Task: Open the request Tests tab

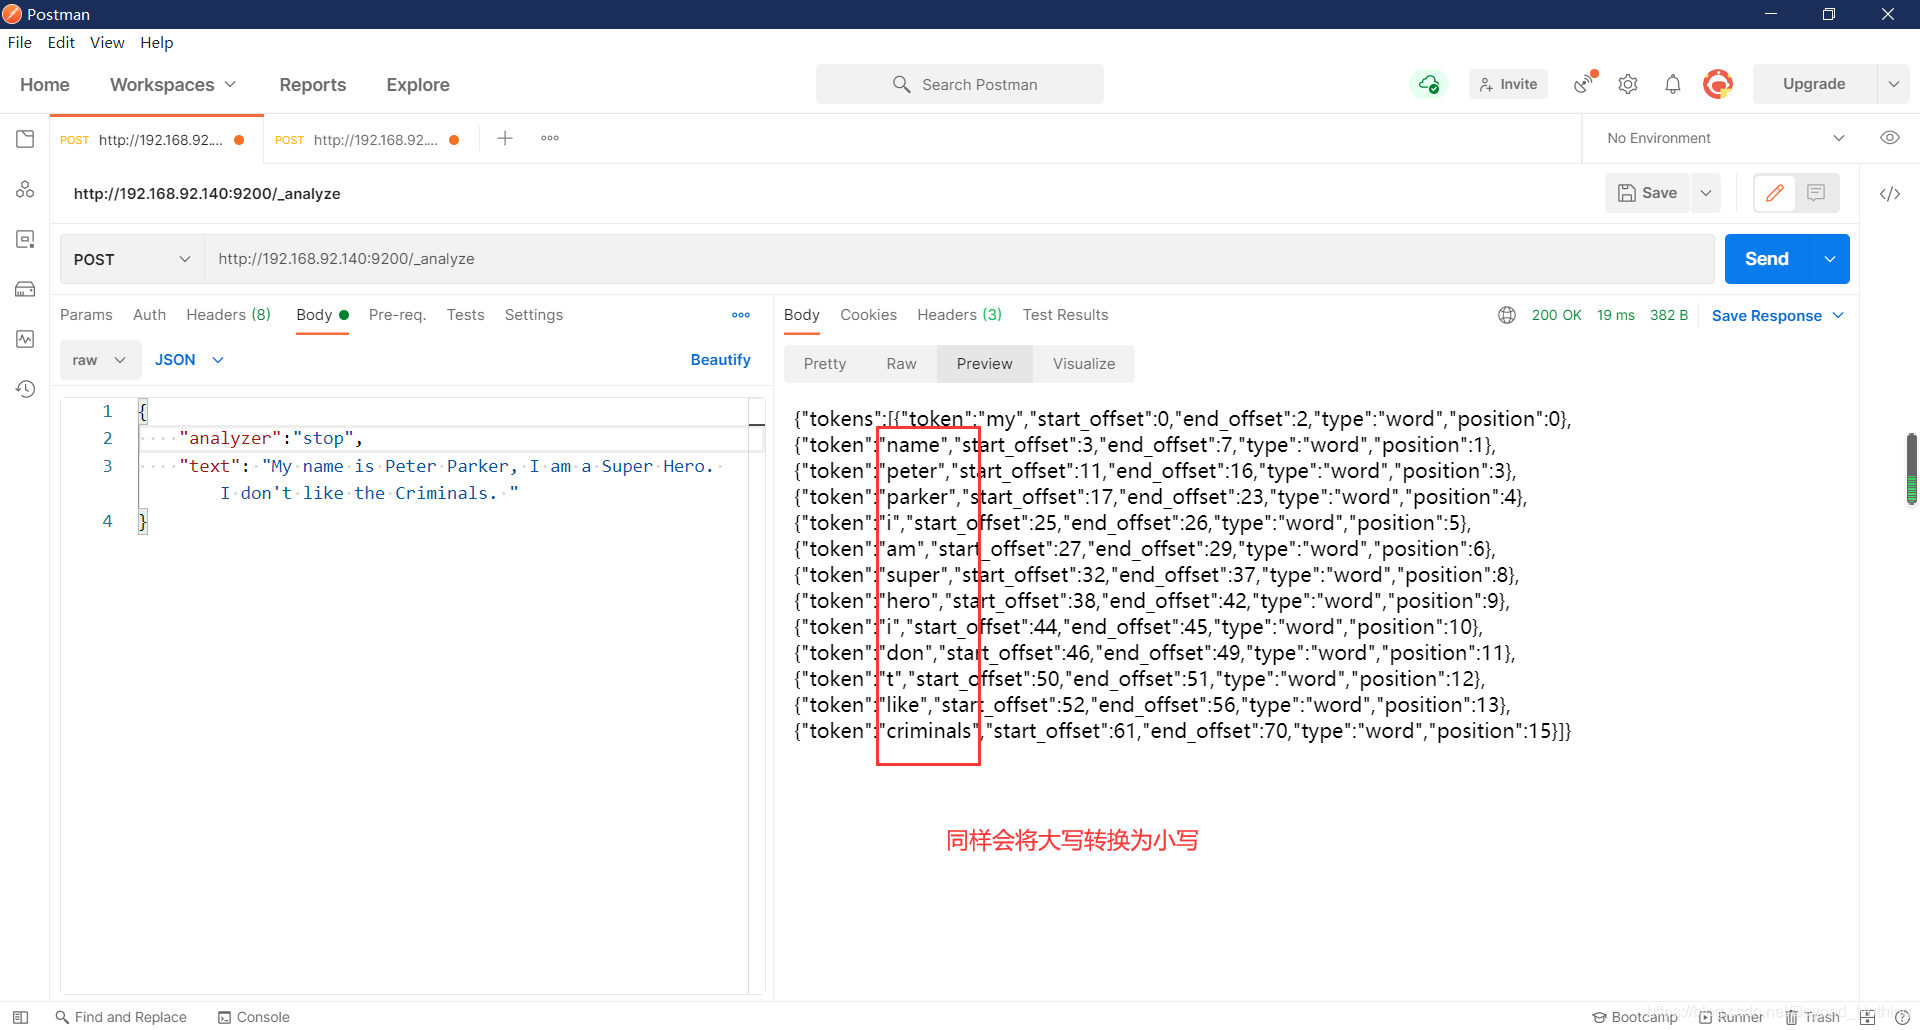Action: (466, 315)
